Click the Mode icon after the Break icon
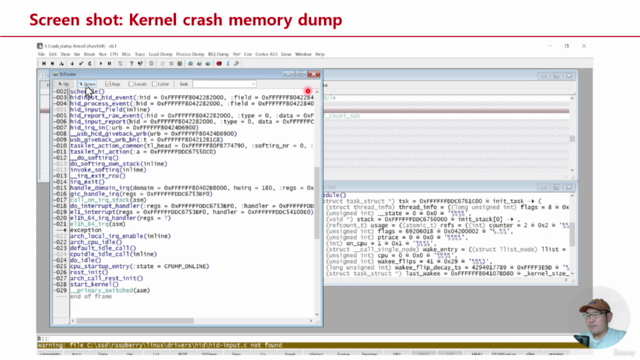The height and width of the screenshot is (360, 640). click(x=120, y=64)
